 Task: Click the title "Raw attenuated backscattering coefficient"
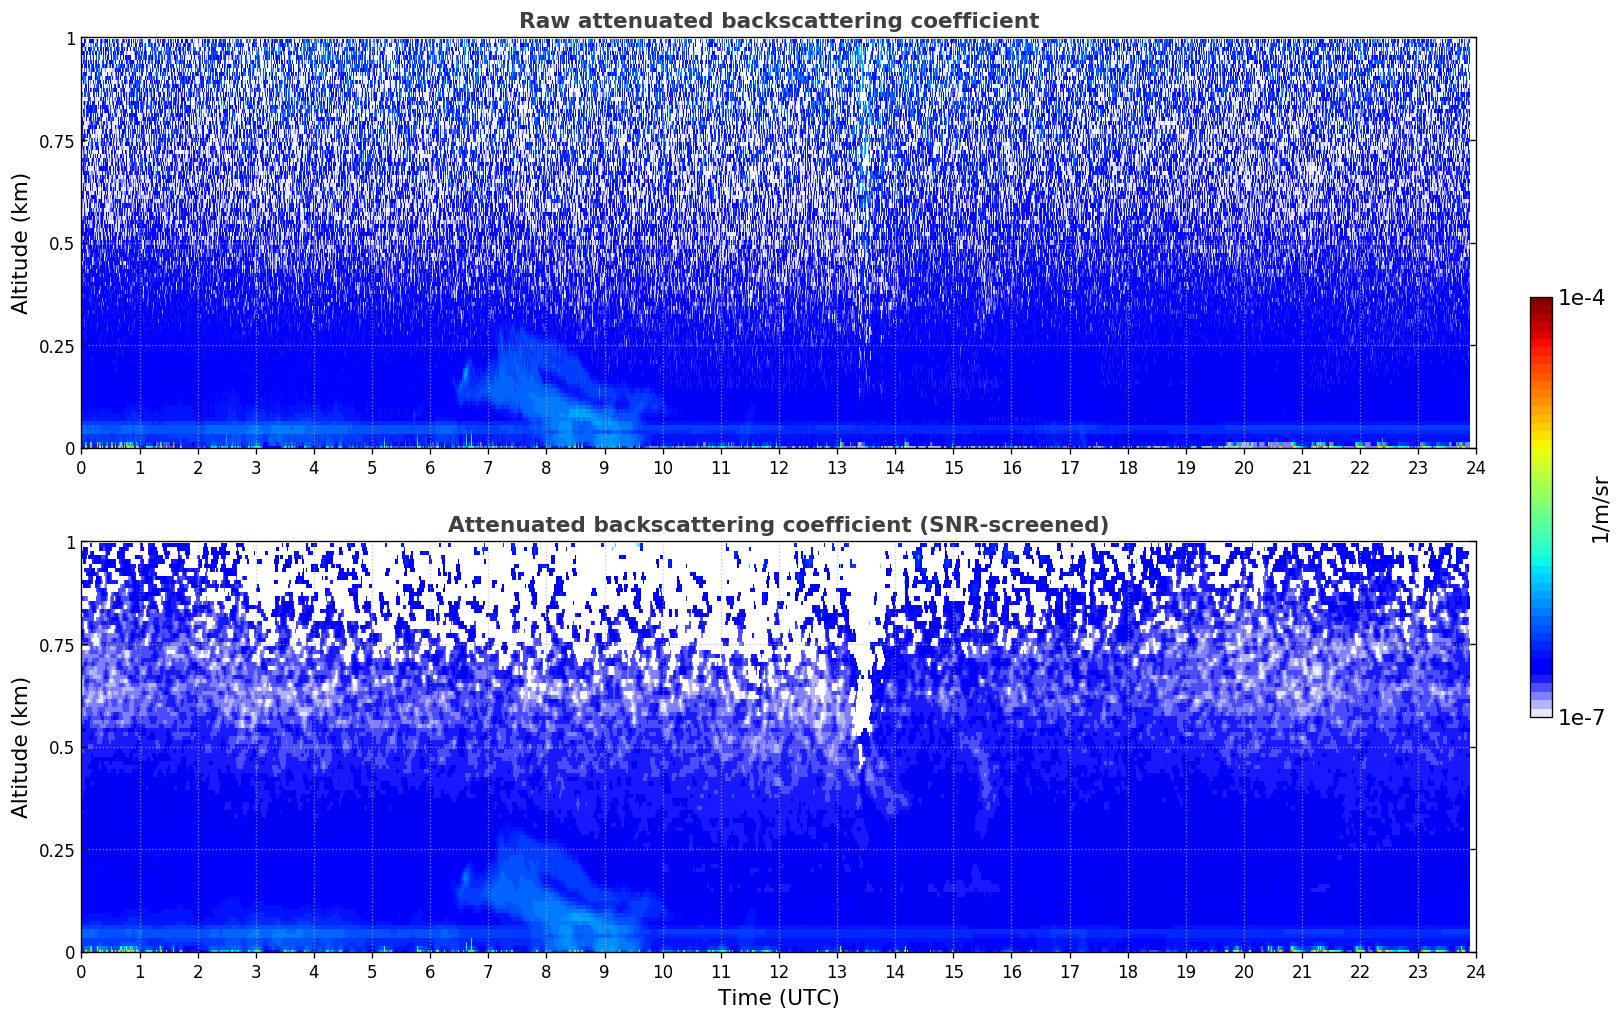pos(778,21)
